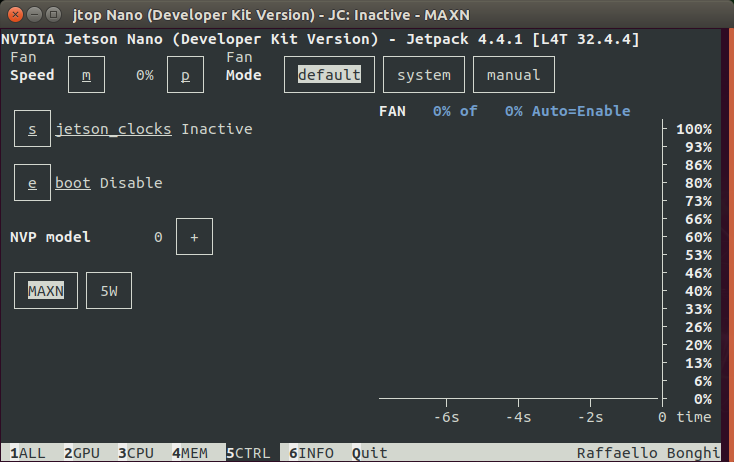The image size is (734, 462).
Task: Click the NVP model value 0
Action: click(x=158, y=237)
